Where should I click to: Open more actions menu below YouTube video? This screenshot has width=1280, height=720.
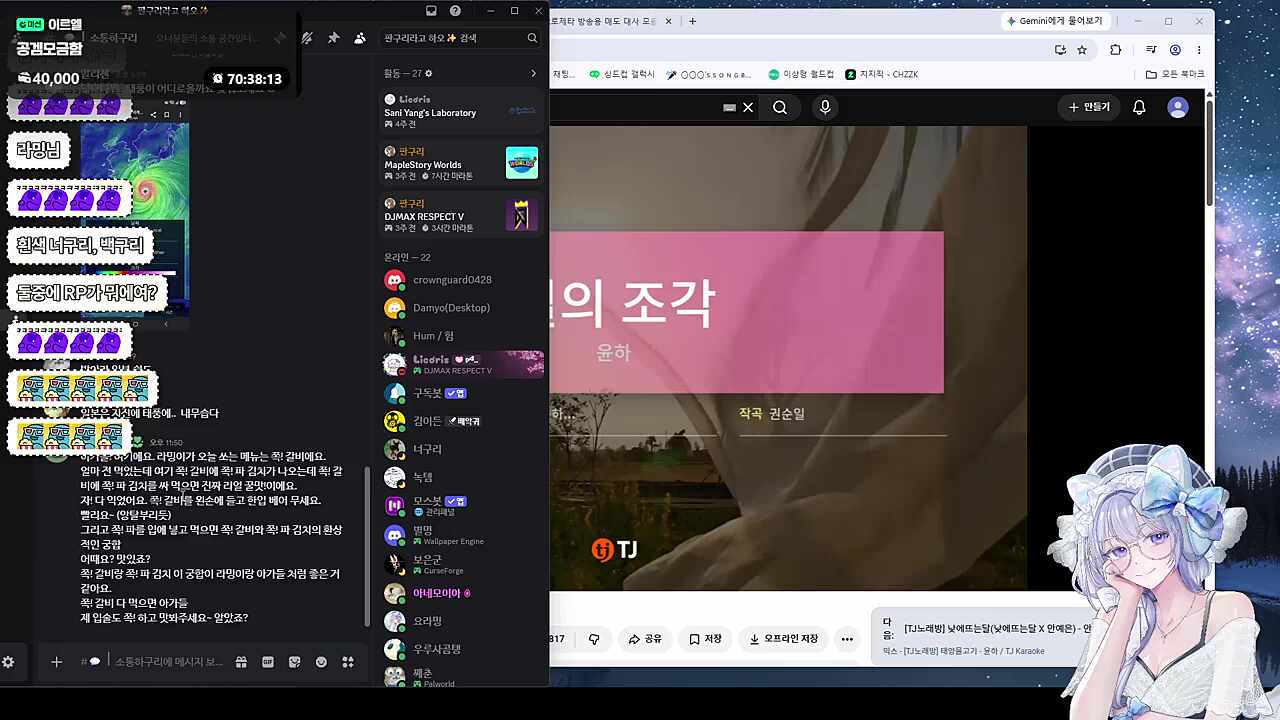tap(847, 639)
